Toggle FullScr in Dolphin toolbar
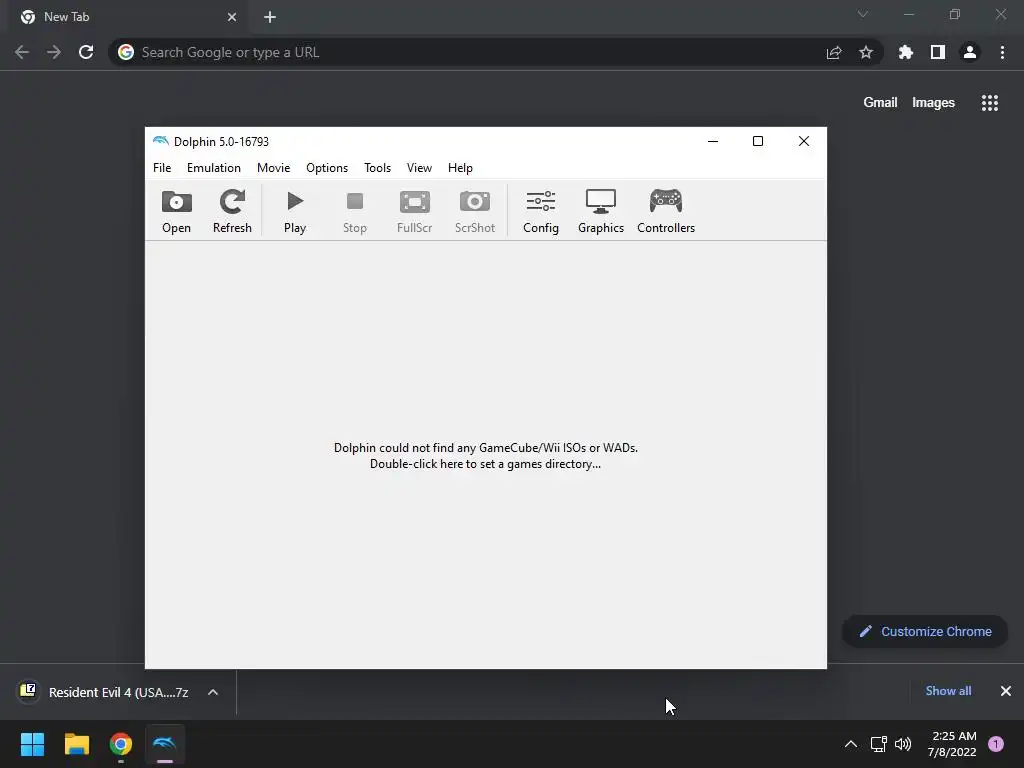This screenshot has width=1024, height=768. pyautogui.click(x=415, y=210)
